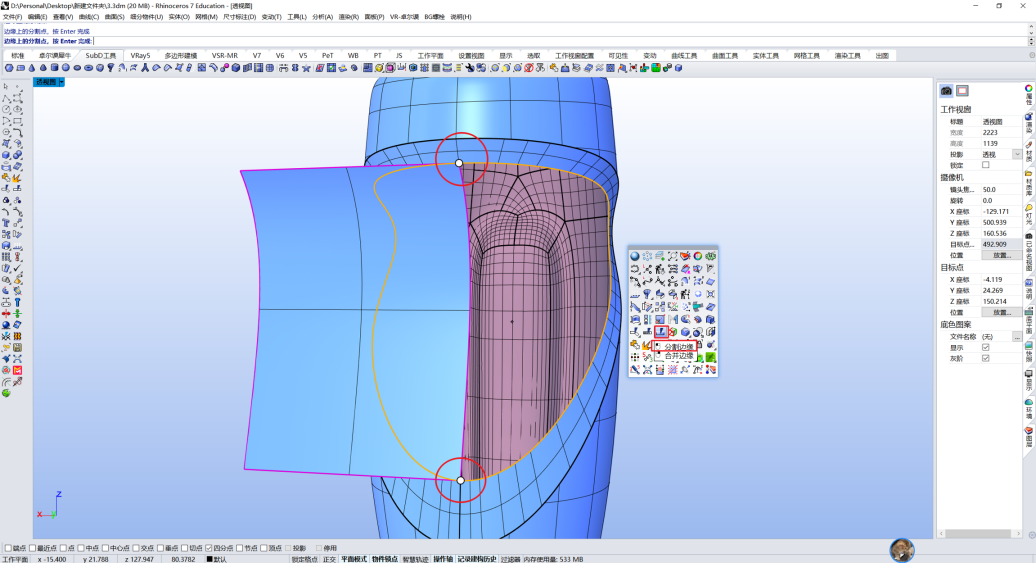Click the SubD sphere primitive icon

(x=65, y=67)
